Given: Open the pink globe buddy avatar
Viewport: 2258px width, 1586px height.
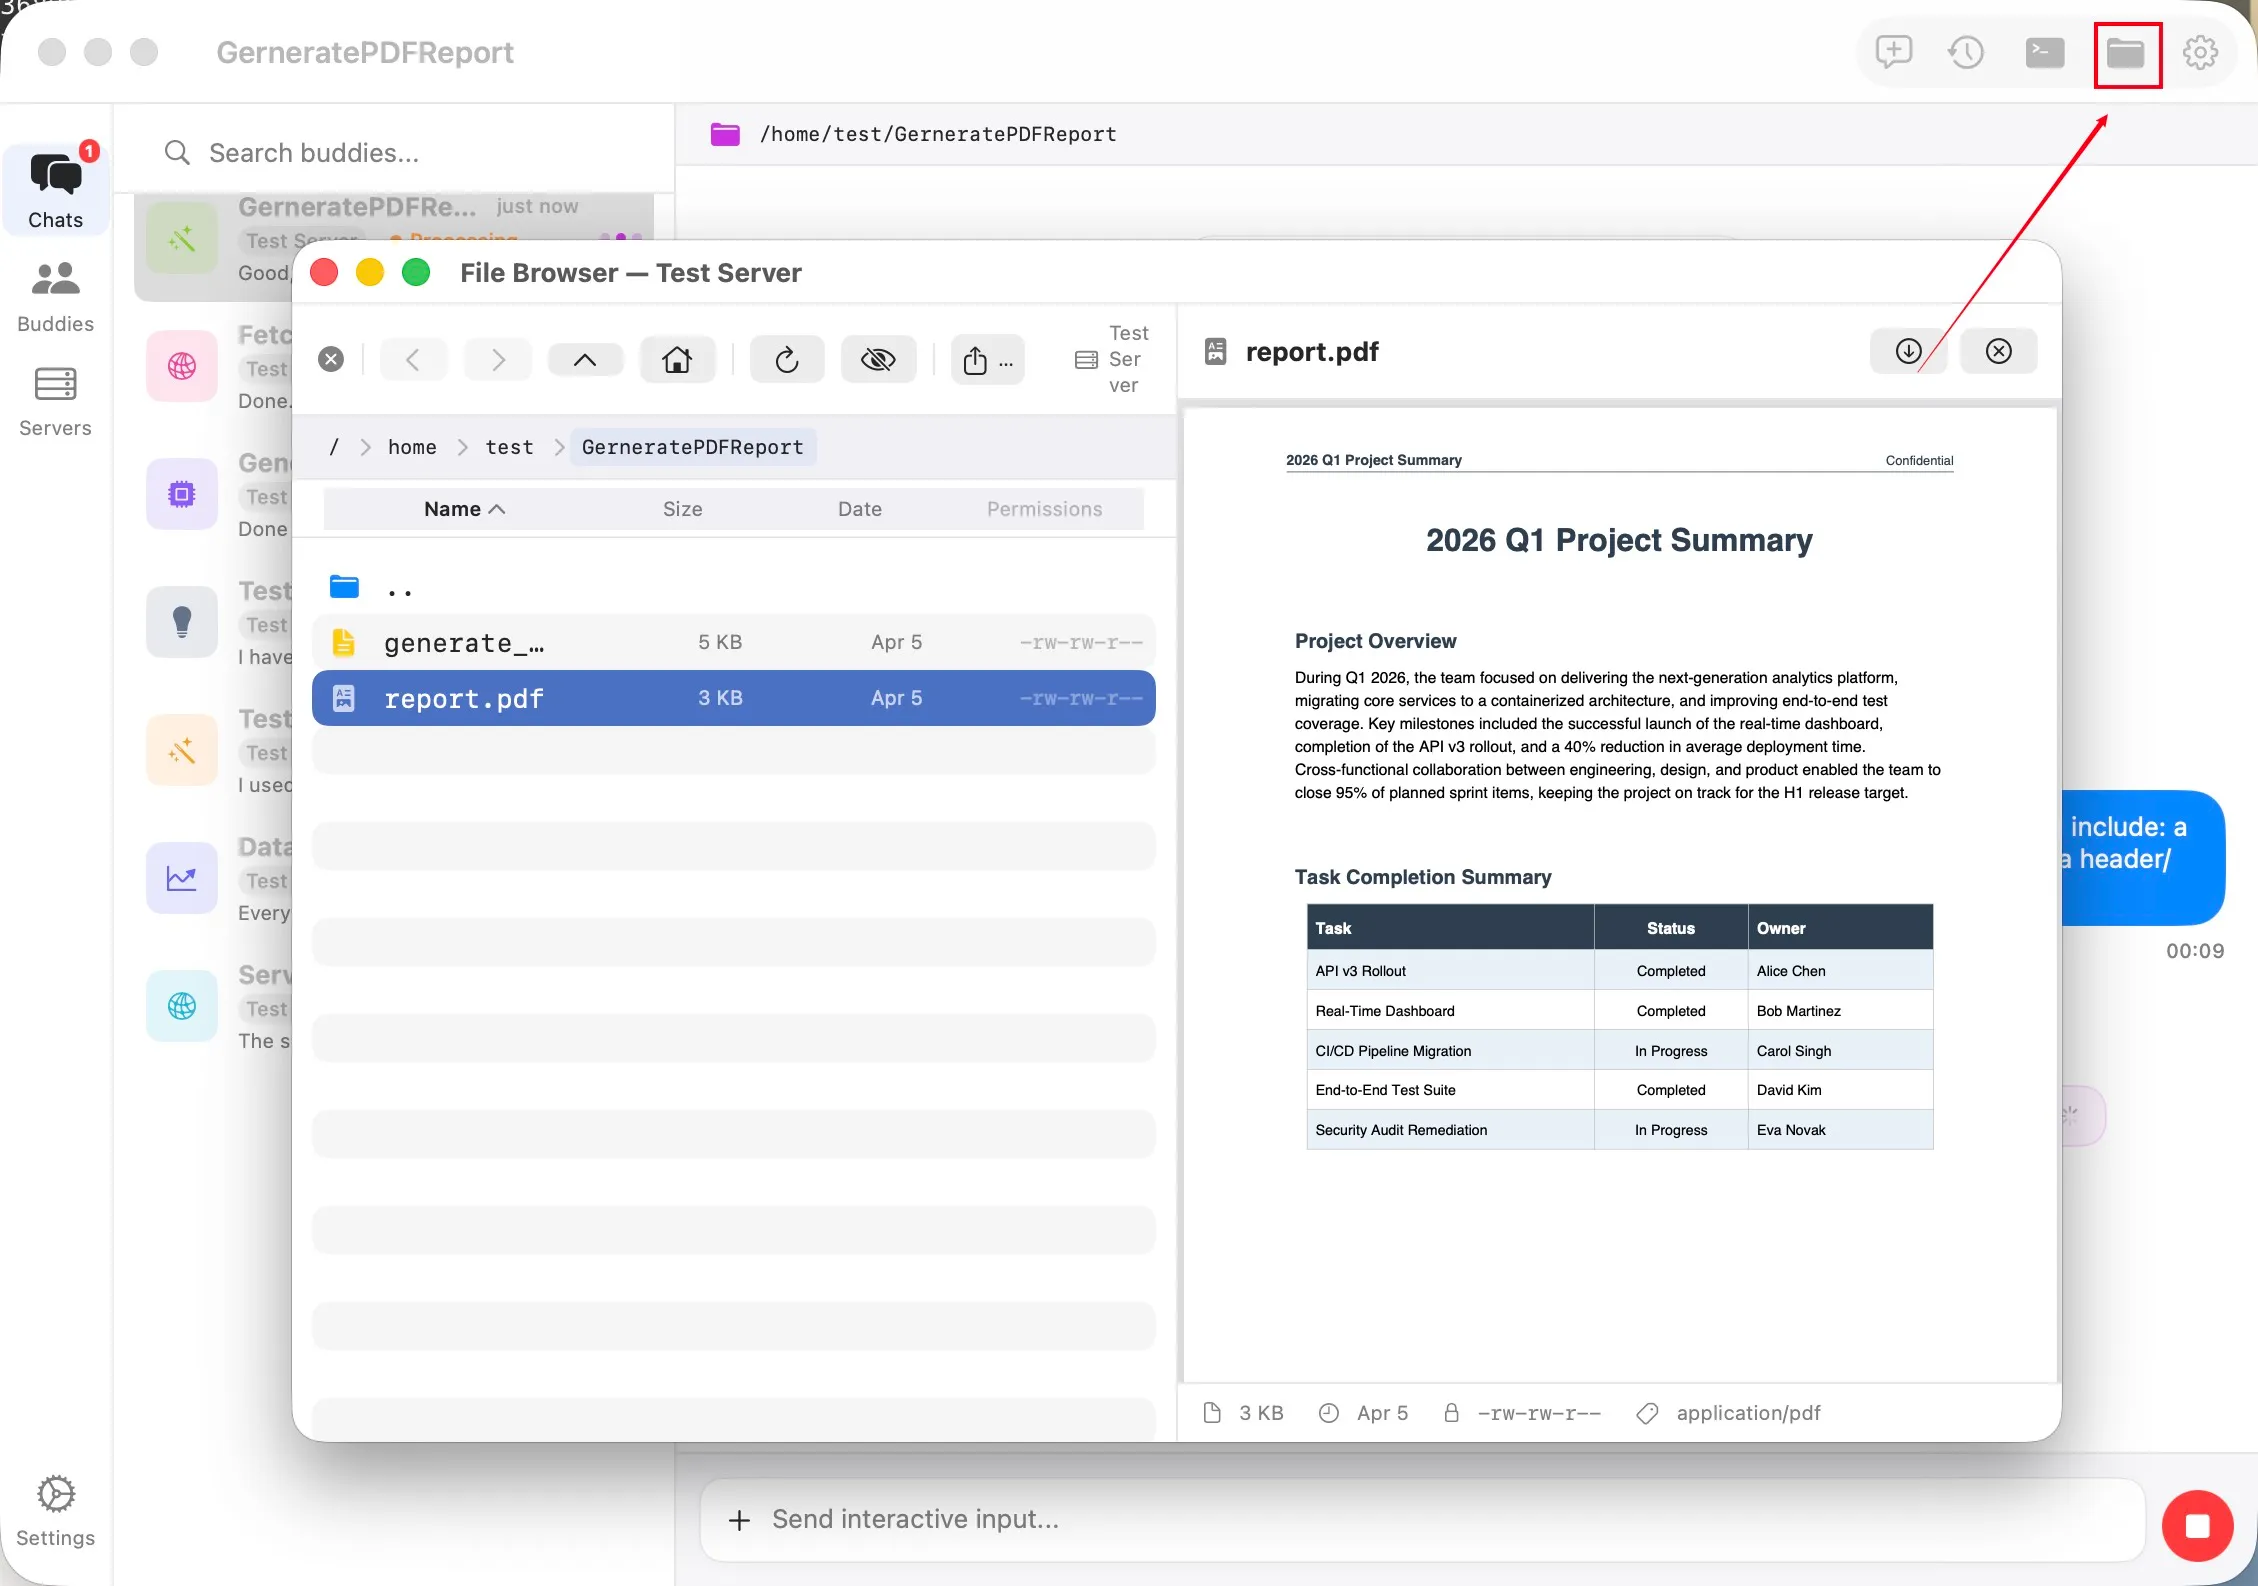Looking at the screenshot, I should 182,366.
